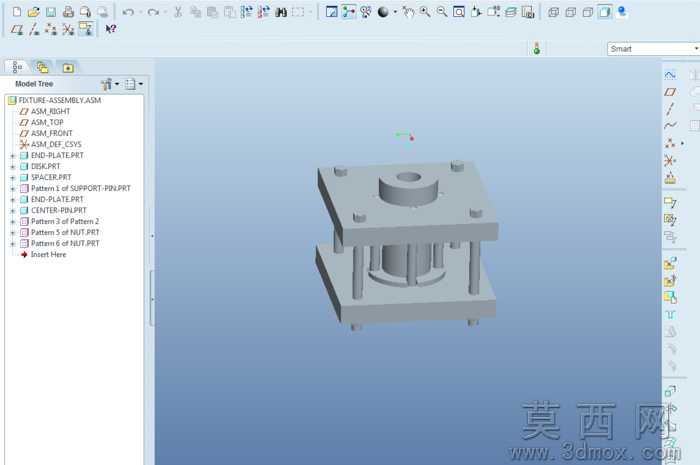Screen dimensions: 700x465
Task: Click the Redo arrow icon
Action: coord(153,12)
